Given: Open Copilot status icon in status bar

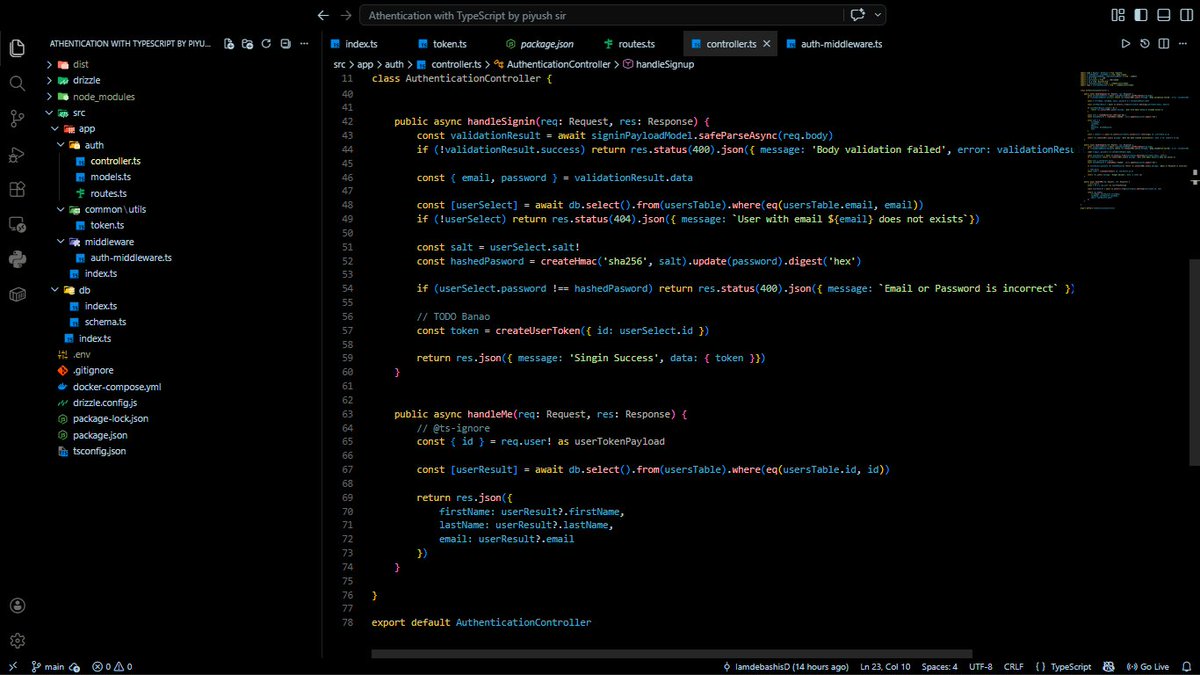Looking at the screenshot, I should pyautogui.click(x=1108, y=666).
